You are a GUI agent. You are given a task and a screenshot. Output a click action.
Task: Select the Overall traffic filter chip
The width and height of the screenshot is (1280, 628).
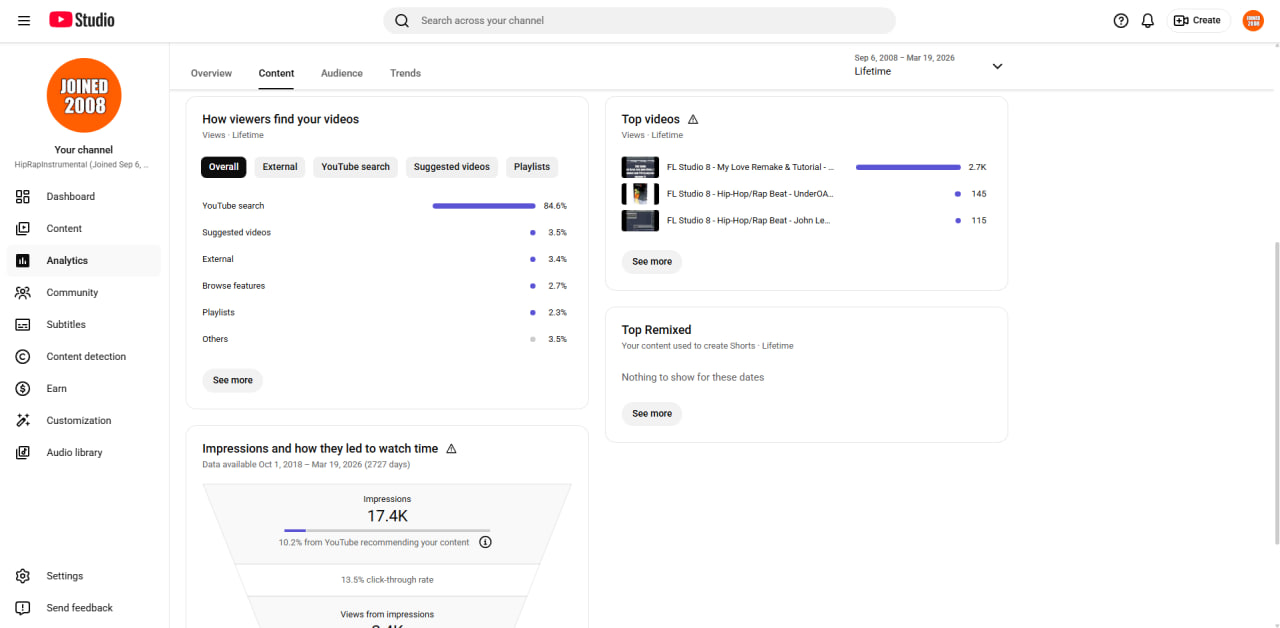224,167
